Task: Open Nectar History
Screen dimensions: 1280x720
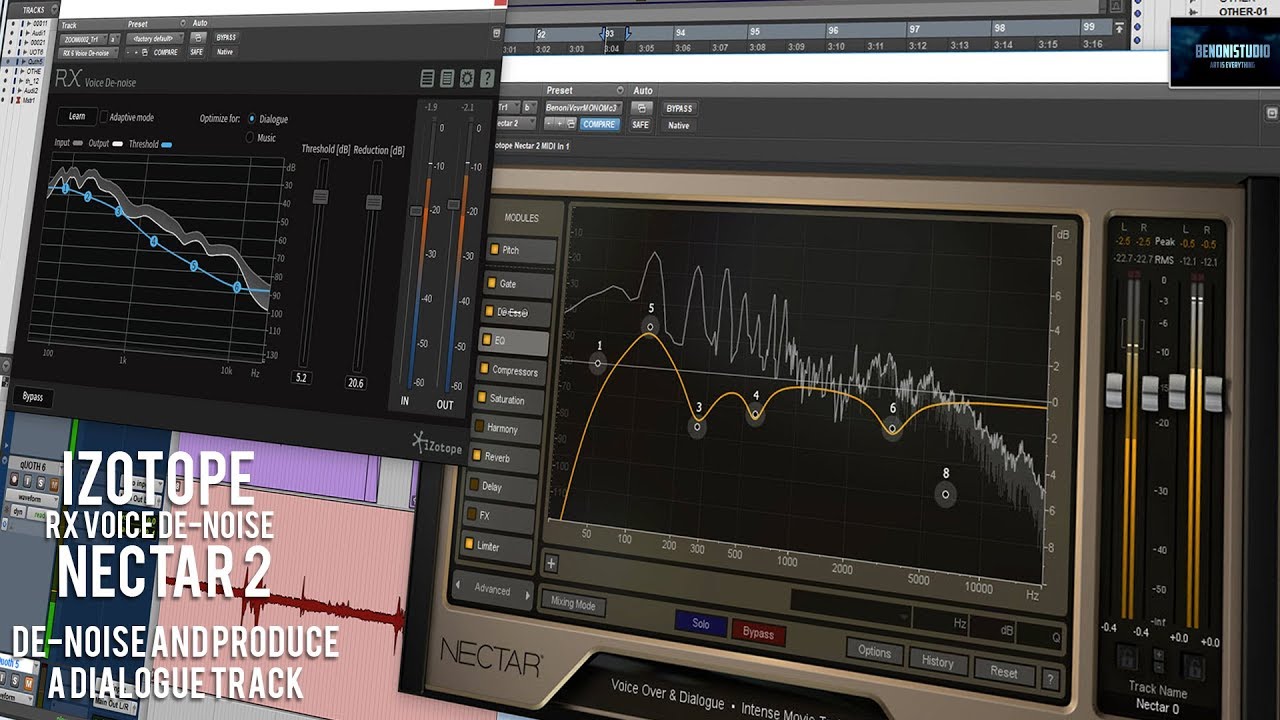Action: click(x=937, y=662)
